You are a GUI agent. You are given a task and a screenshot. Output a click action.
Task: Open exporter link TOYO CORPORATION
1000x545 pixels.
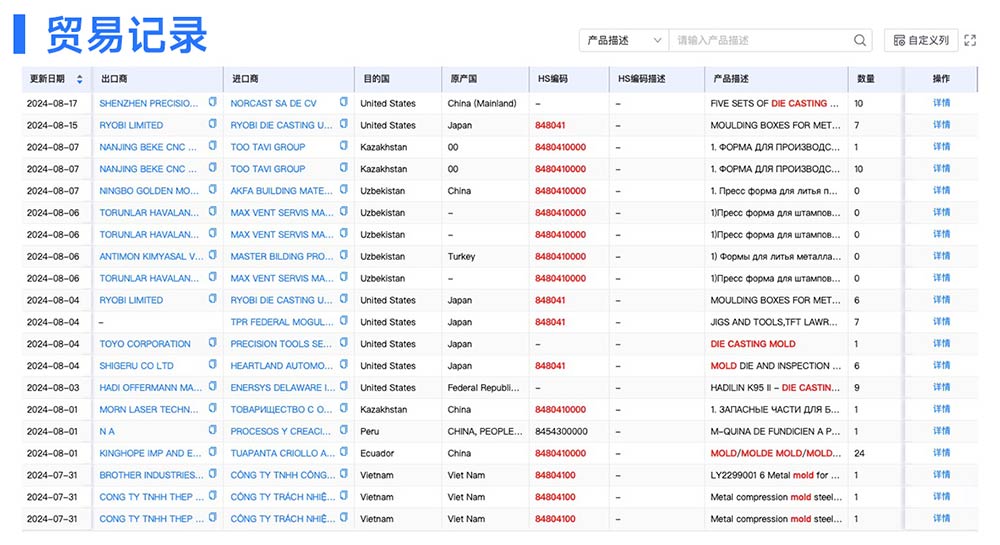(x=145, y=344)
